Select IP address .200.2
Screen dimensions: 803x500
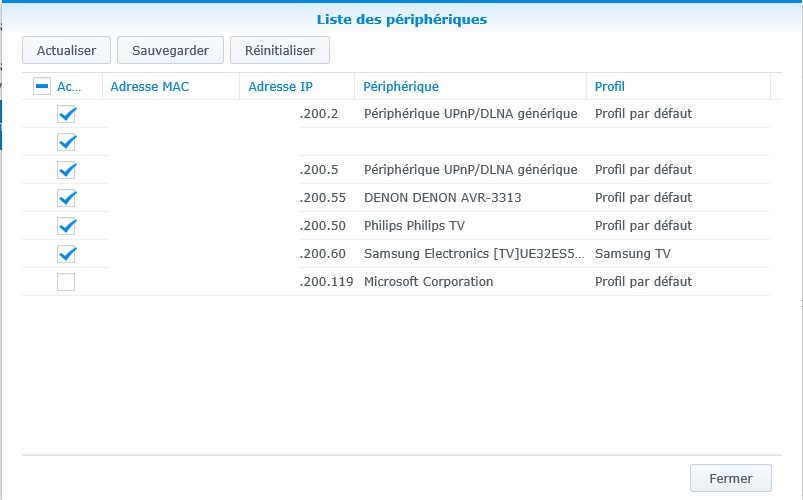tap(319, 114)
